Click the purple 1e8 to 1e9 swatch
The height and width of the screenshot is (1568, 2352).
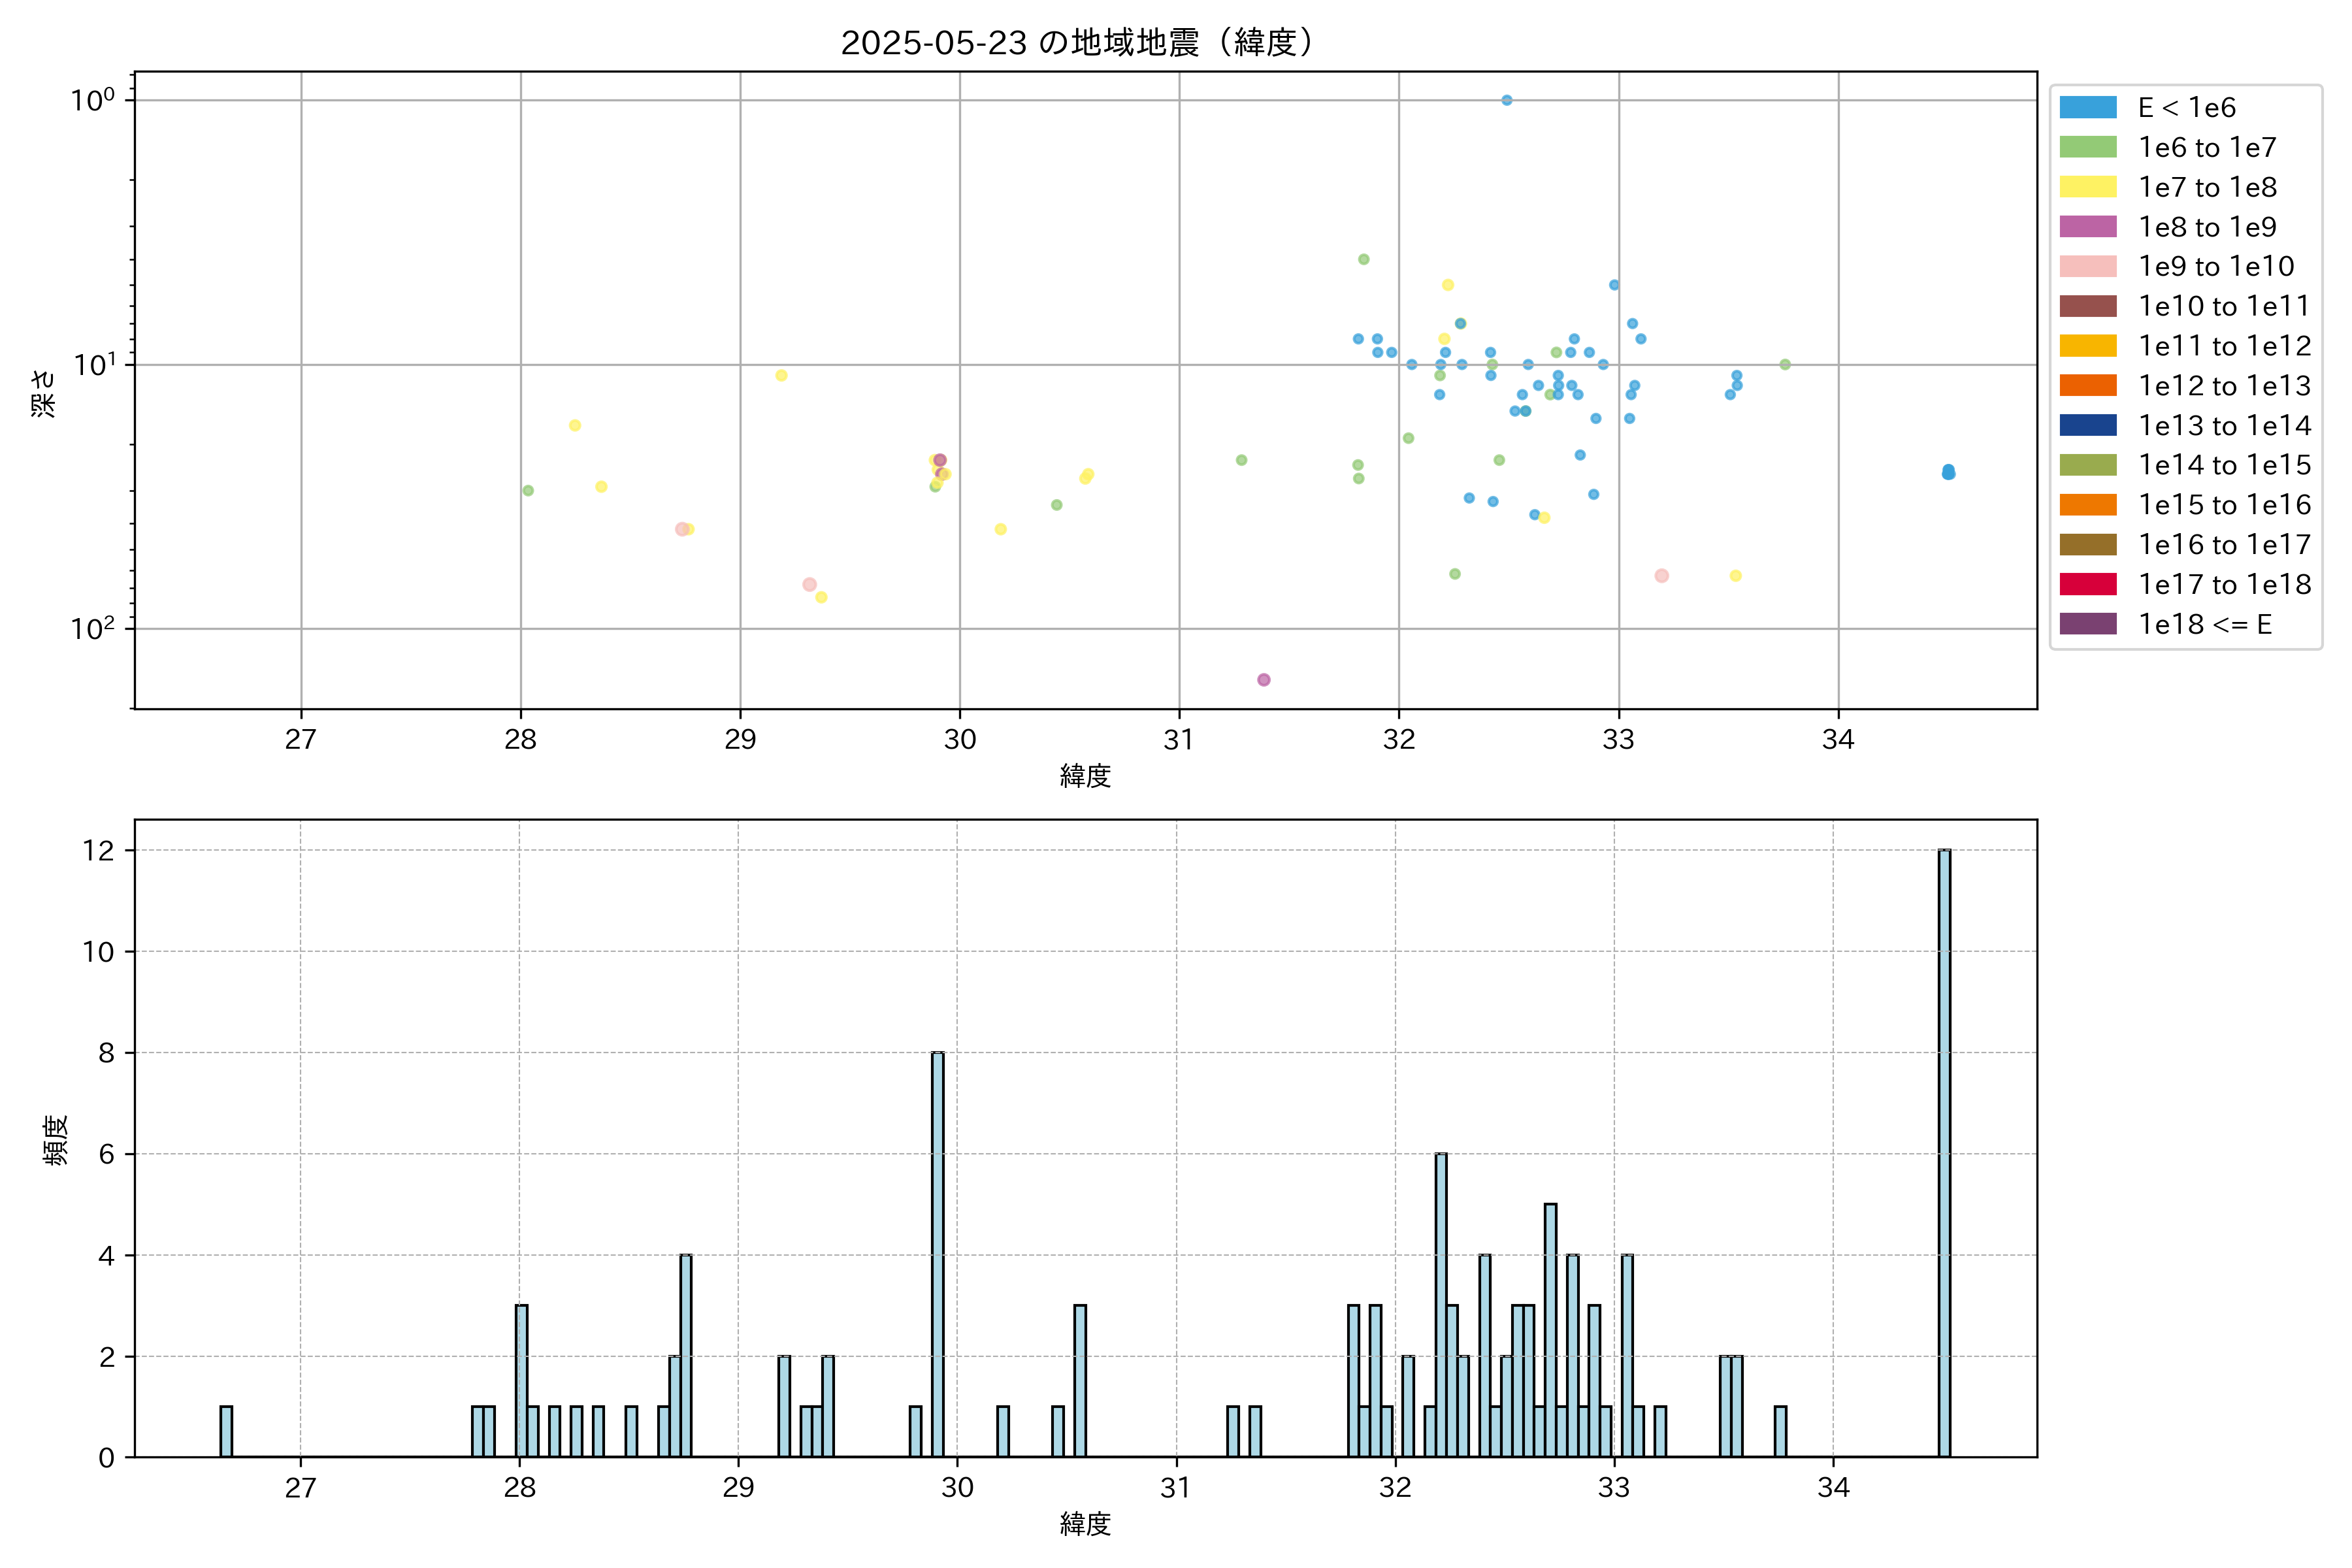pos(2087,227)
